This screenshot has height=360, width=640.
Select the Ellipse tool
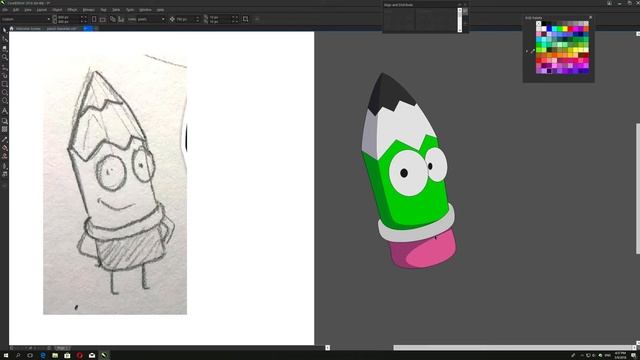[x=4, y=93]
